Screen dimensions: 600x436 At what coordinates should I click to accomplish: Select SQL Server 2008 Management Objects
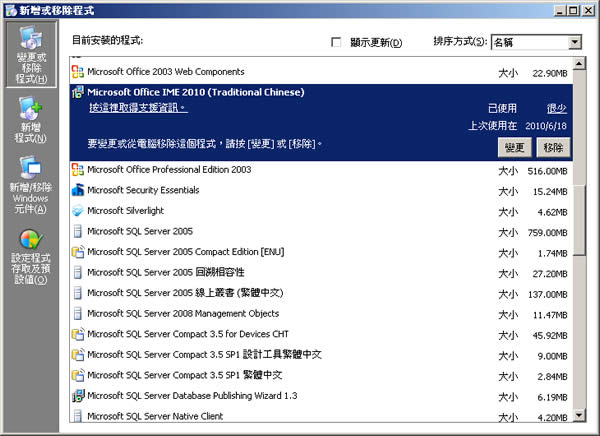click(x=183, y=314)
